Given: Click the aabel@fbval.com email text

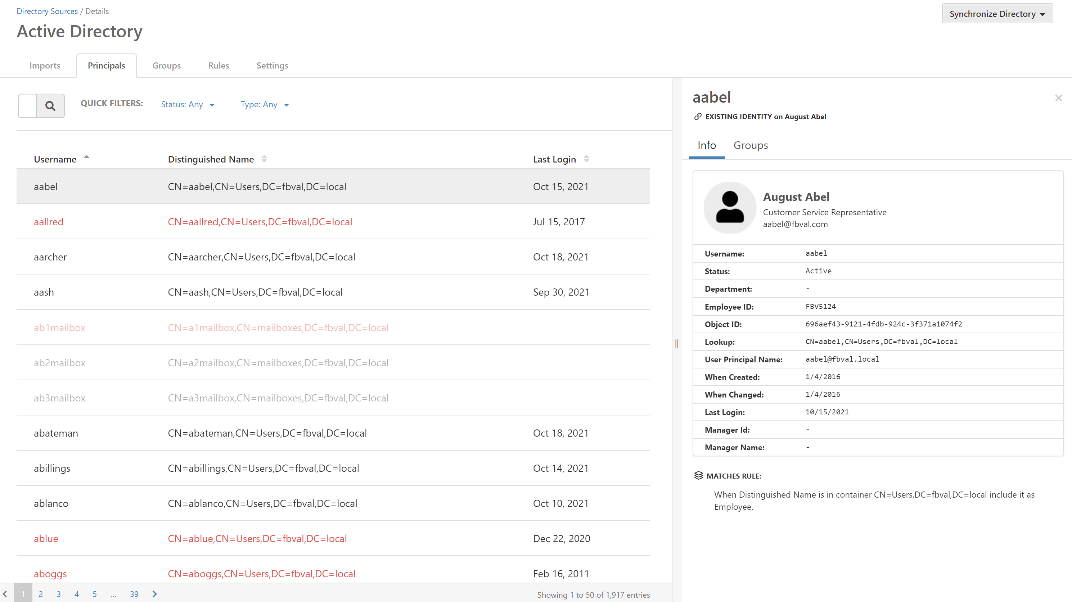Looking at the screenshot, I should tap(795, 224).
